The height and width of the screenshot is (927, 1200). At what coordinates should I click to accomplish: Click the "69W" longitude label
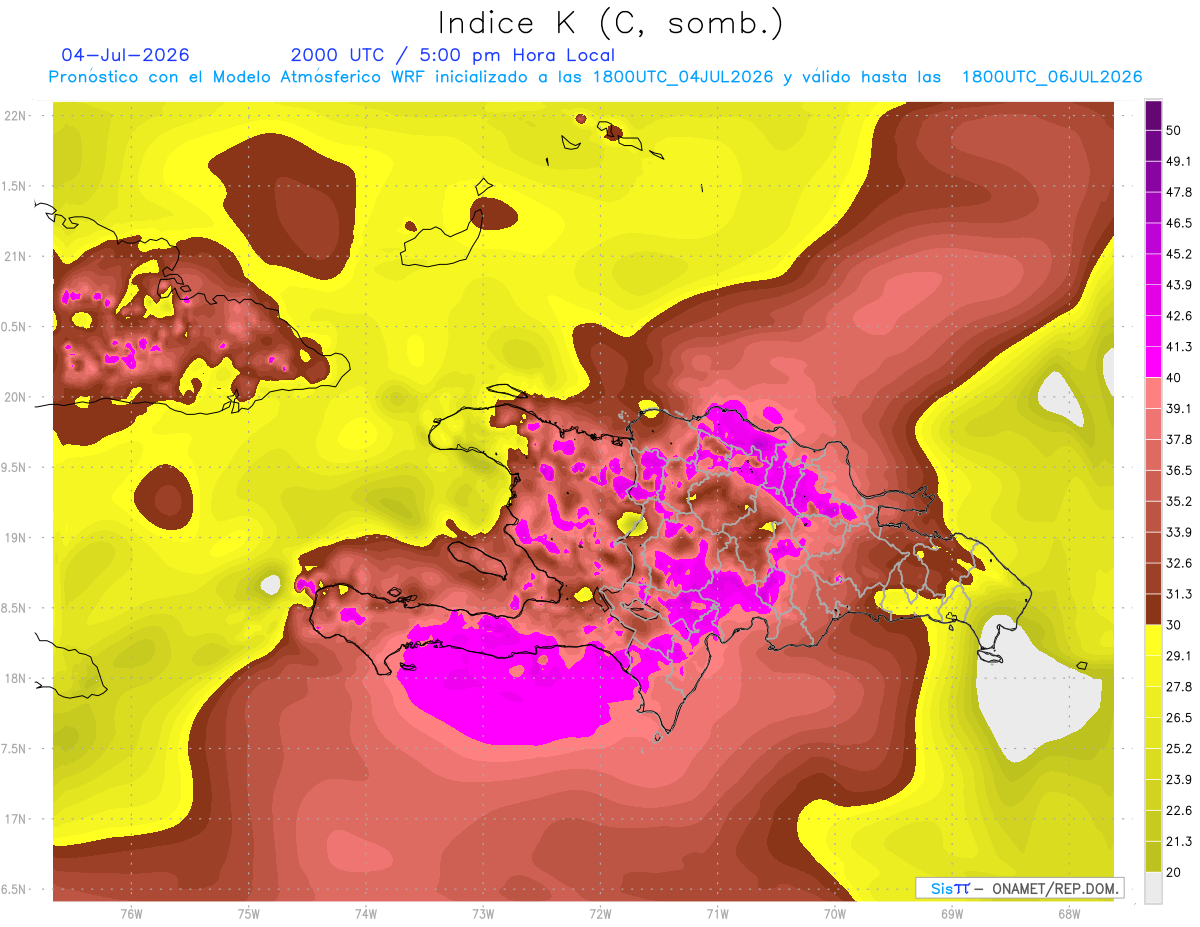952,913
